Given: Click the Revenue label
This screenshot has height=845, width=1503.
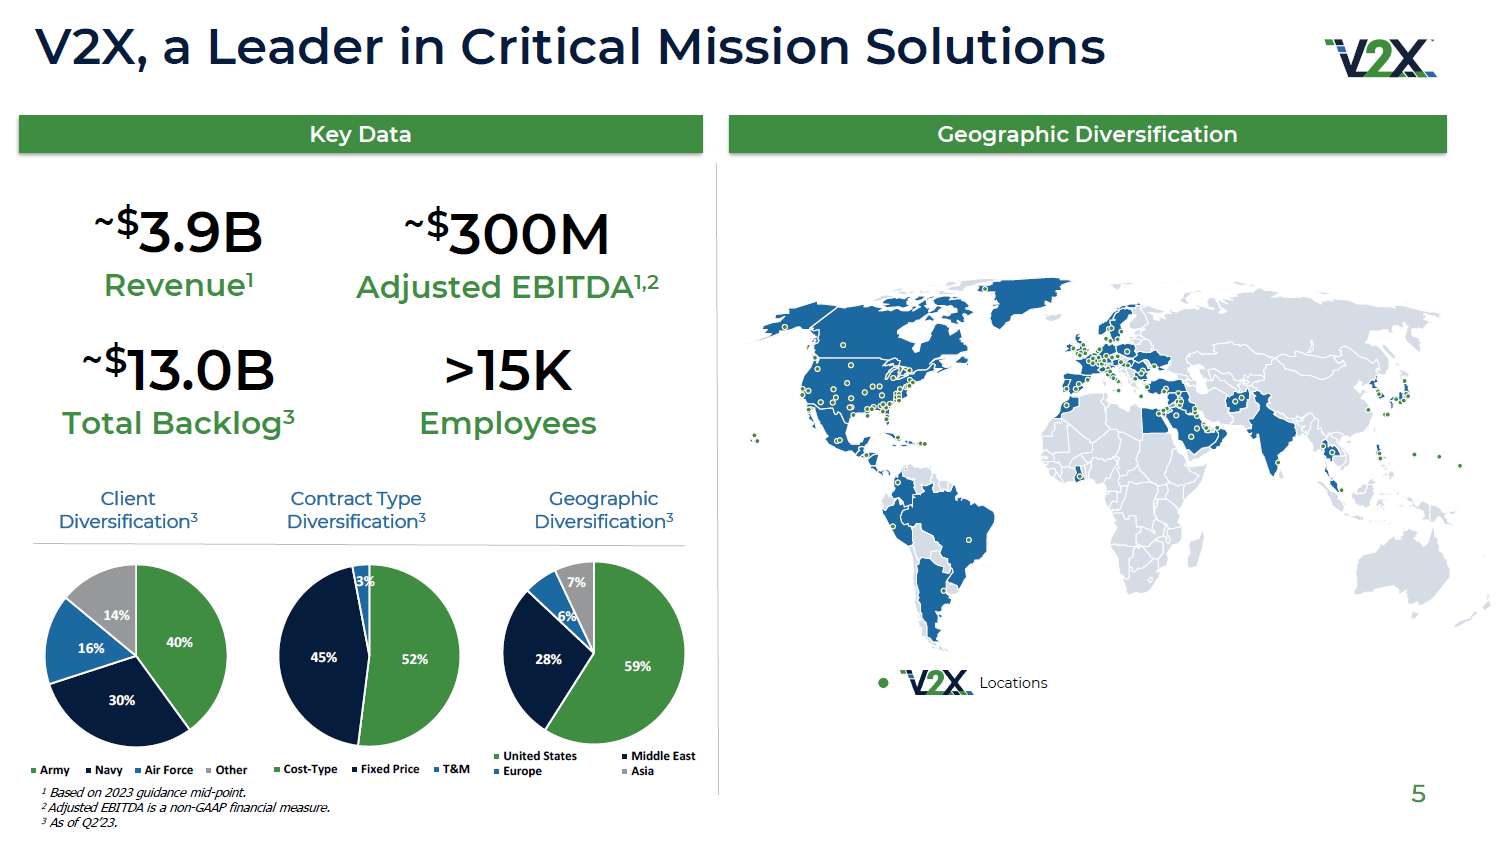Looking at the screenshot, I should 179,285.
